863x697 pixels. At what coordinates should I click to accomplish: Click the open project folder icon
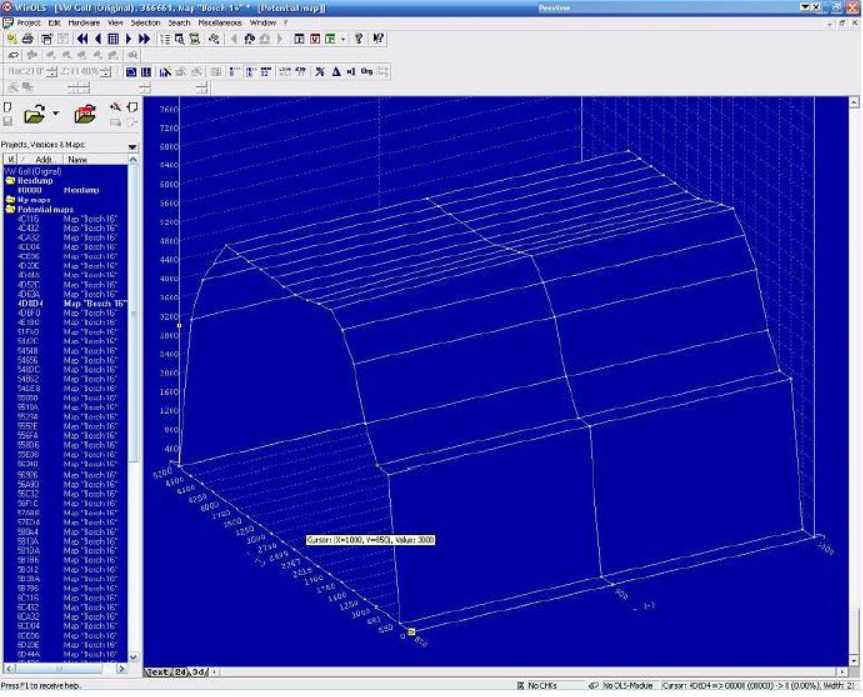pyautogui.click(x=35, y=114)
